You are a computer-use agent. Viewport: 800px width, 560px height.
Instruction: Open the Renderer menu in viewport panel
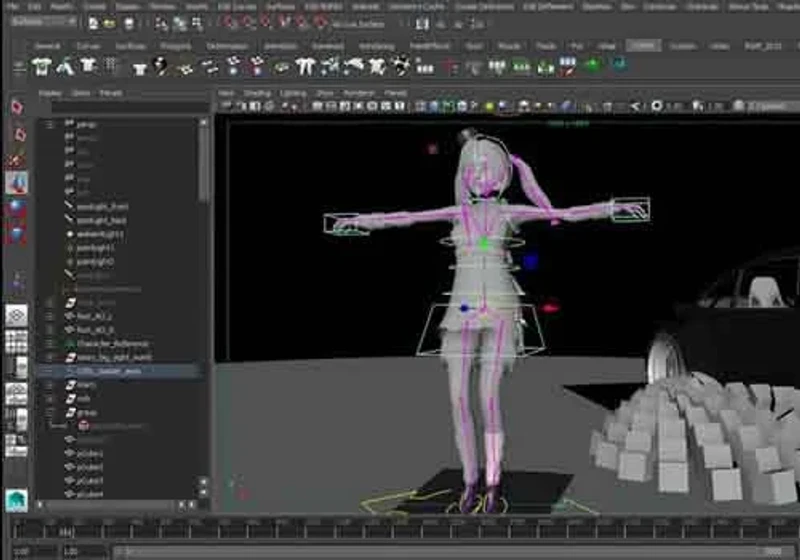[x=359, y=93]
